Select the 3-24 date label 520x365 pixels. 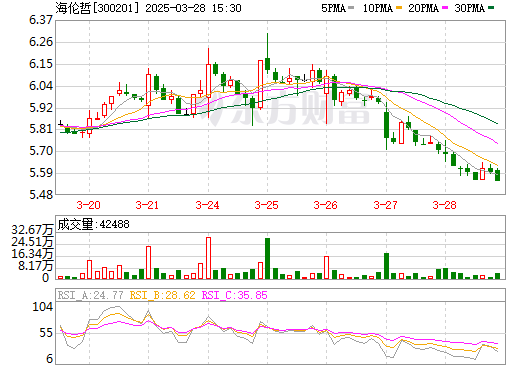click(x=207, y=205)
